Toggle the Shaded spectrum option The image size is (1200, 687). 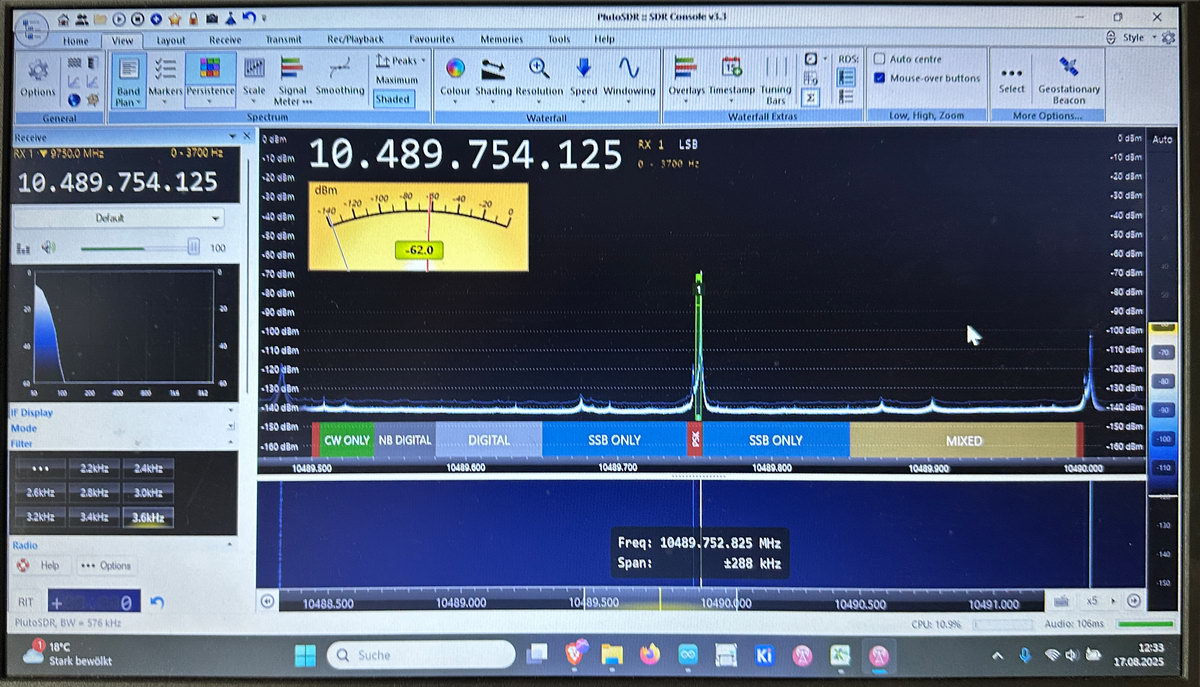pyautogui.click(x=393, y=99)
